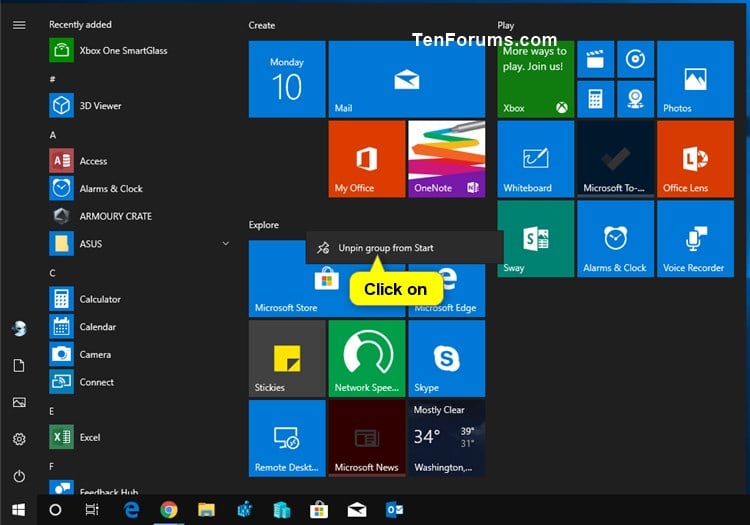Open the Sway tile
The height and width of the screenshot is (525, 750).
[x=536, y=239]
